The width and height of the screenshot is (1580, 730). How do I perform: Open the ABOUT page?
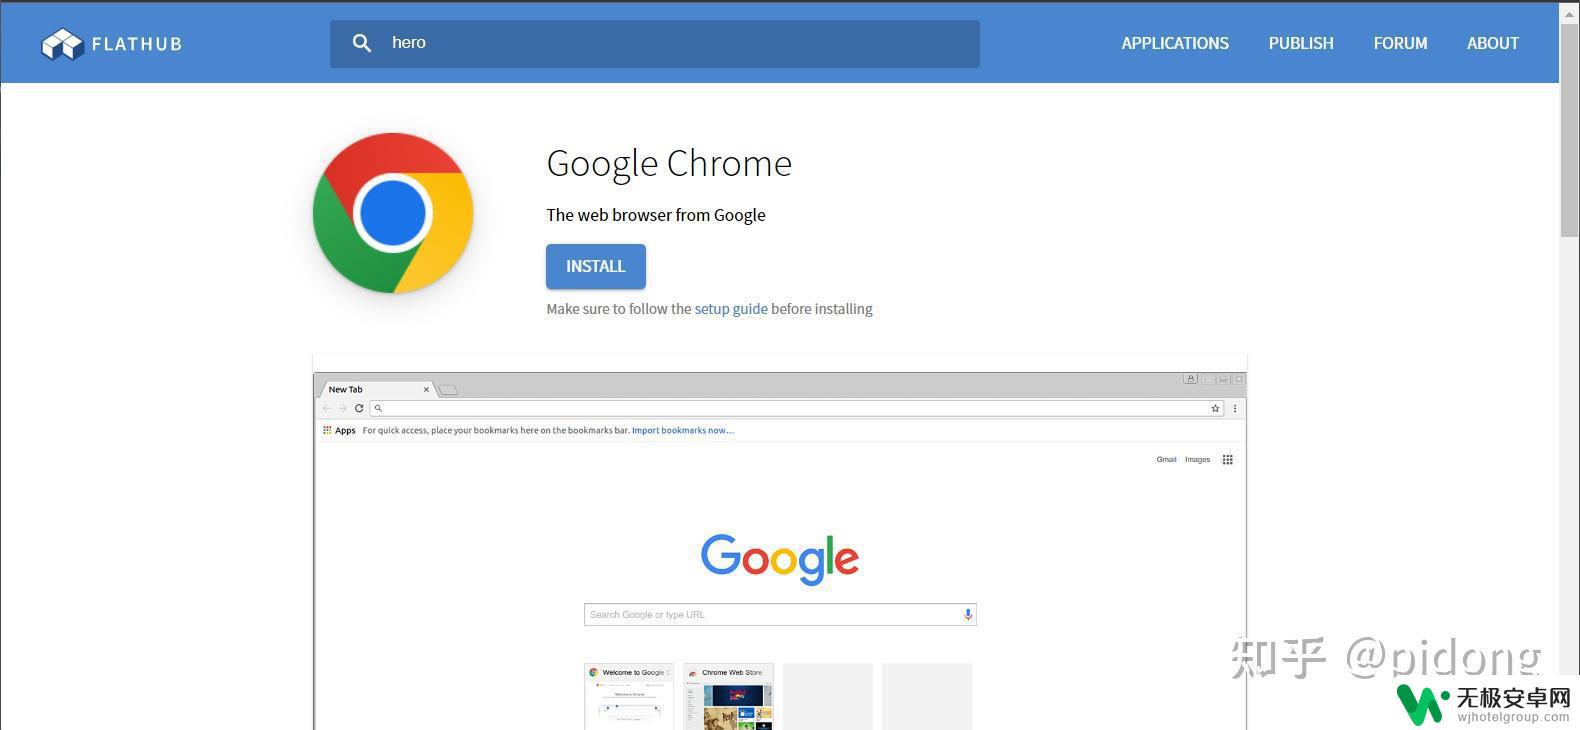(1493, 43)
